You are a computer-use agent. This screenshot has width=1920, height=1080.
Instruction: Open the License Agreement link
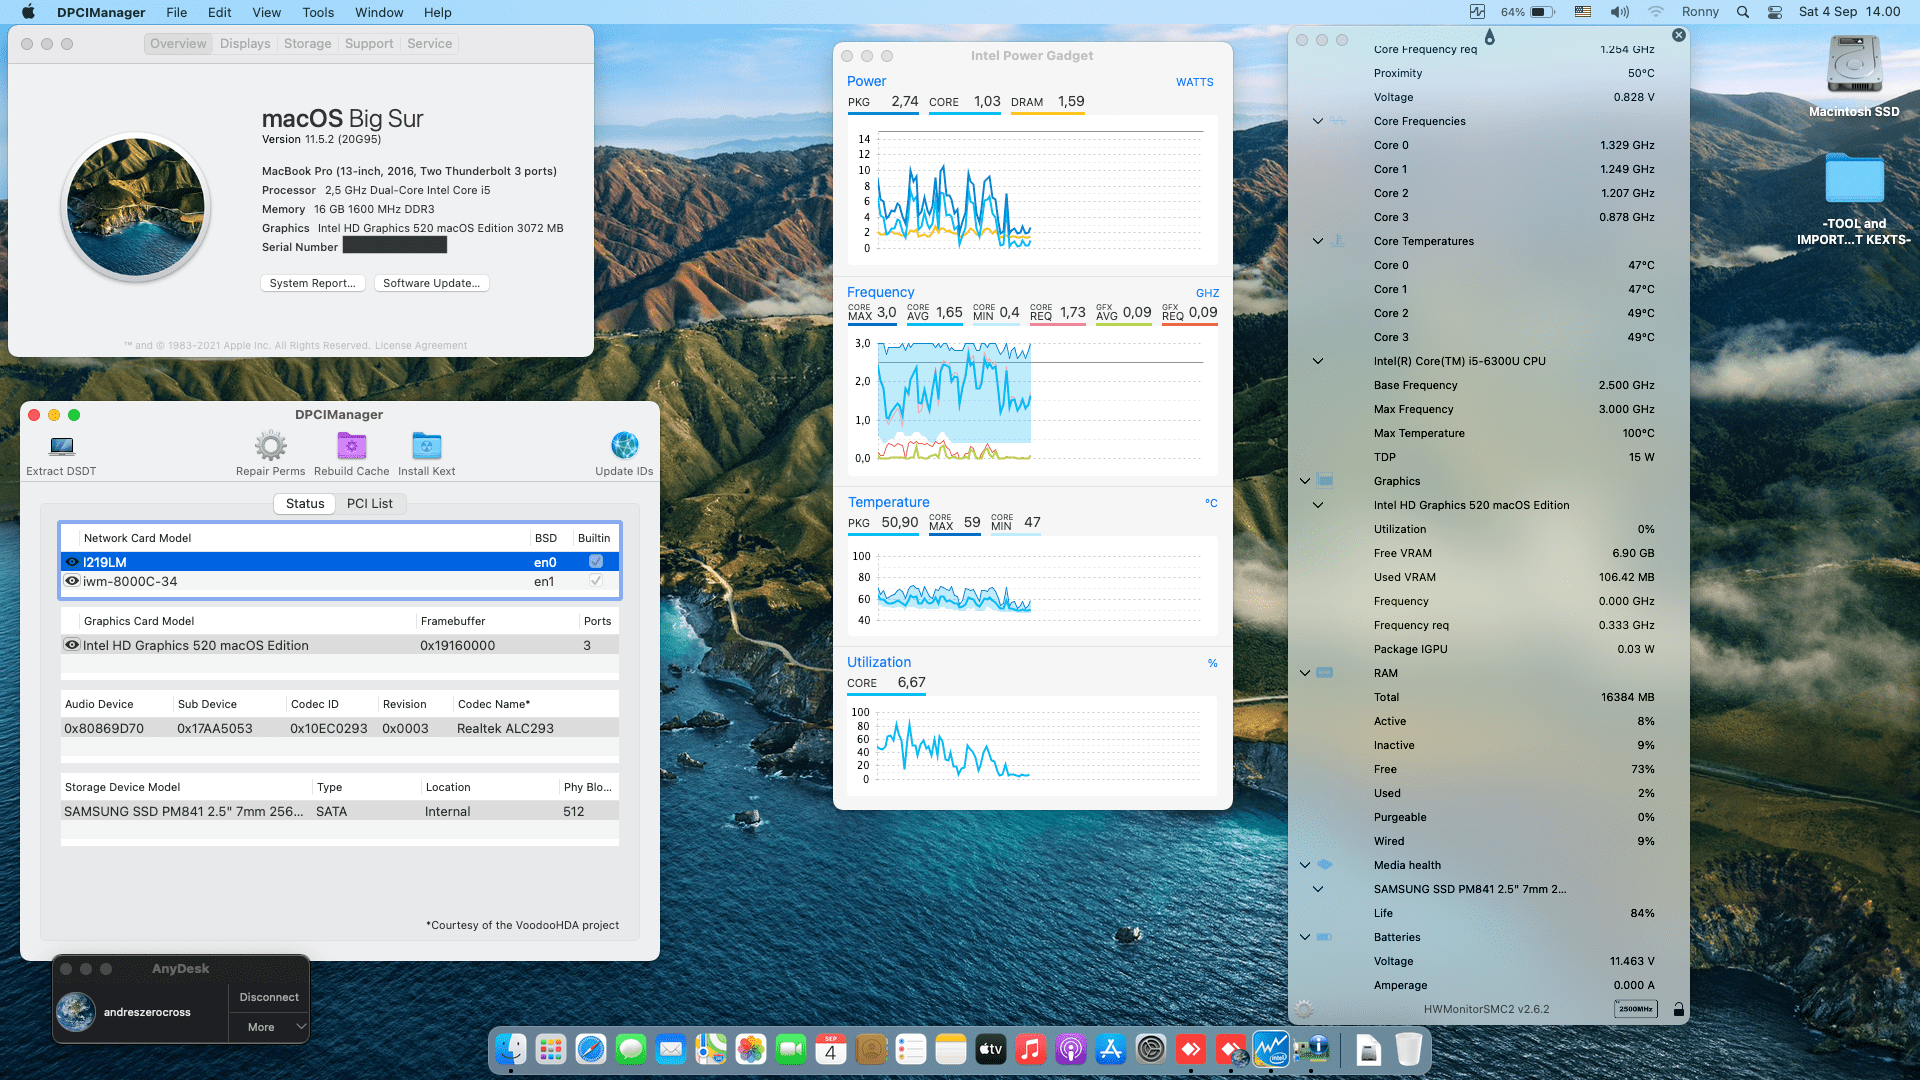421,345
